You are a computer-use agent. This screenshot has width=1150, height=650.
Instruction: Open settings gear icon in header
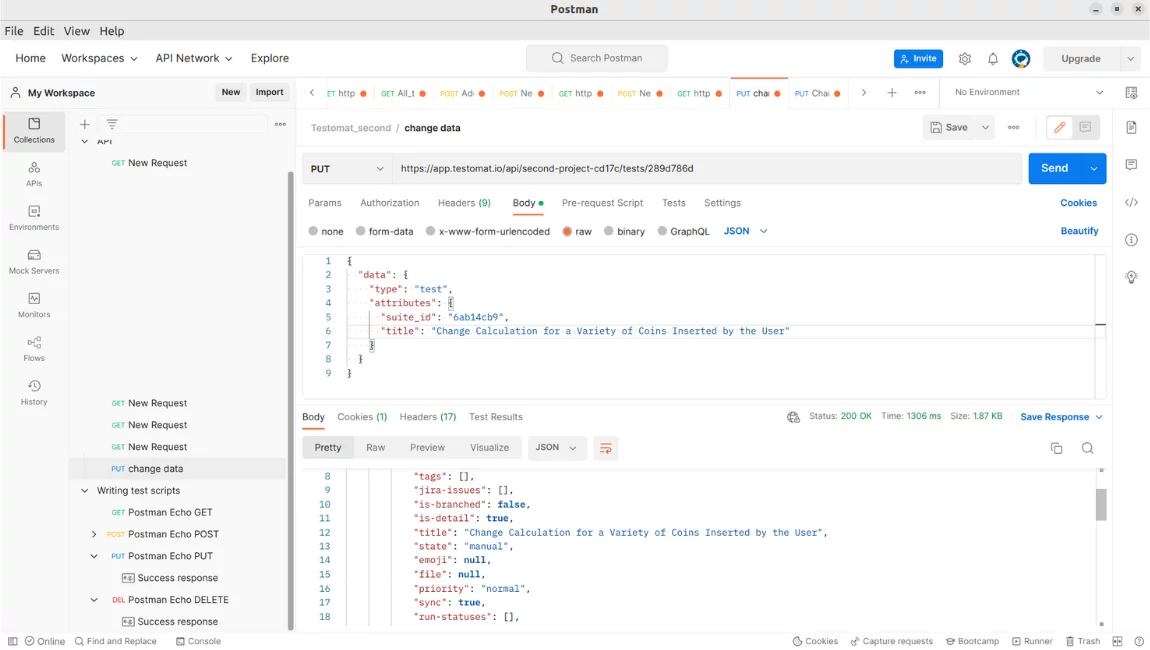(x=965, y=59)
